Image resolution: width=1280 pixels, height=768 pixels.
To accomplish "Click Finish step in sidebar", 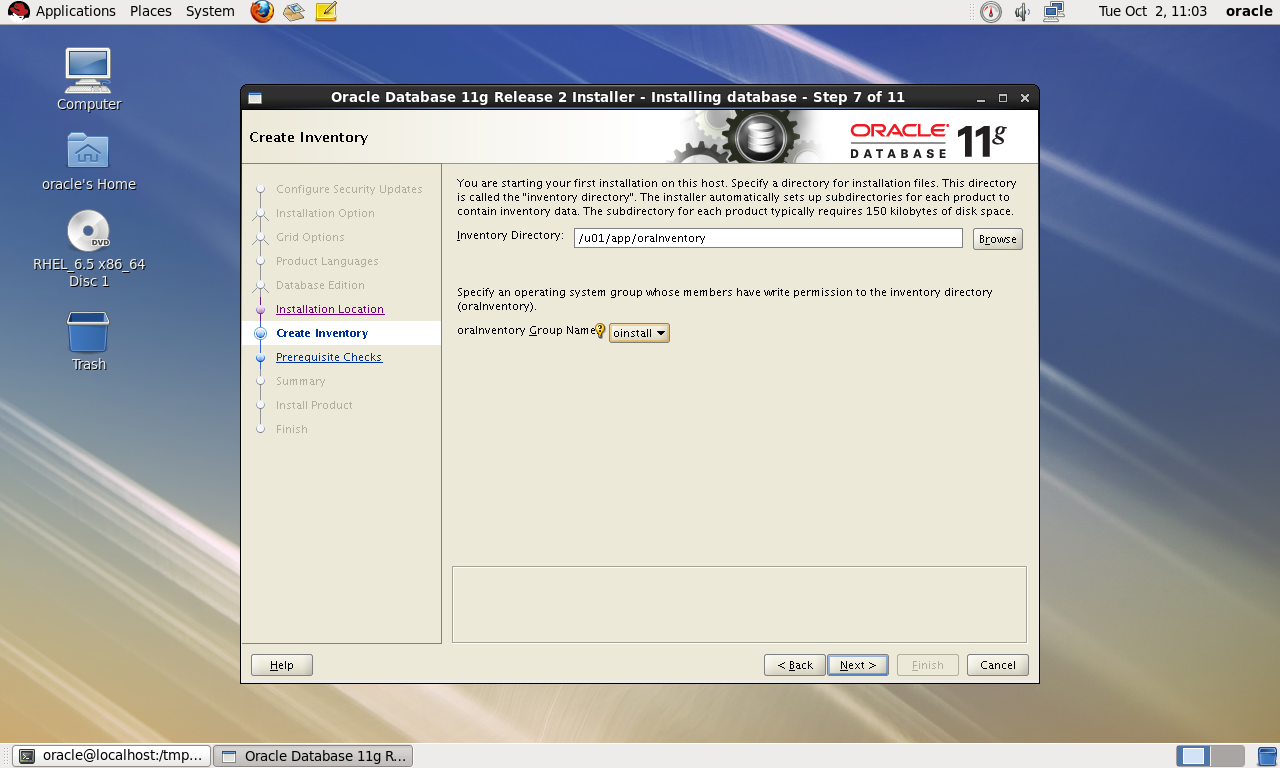I will (292, 429).
